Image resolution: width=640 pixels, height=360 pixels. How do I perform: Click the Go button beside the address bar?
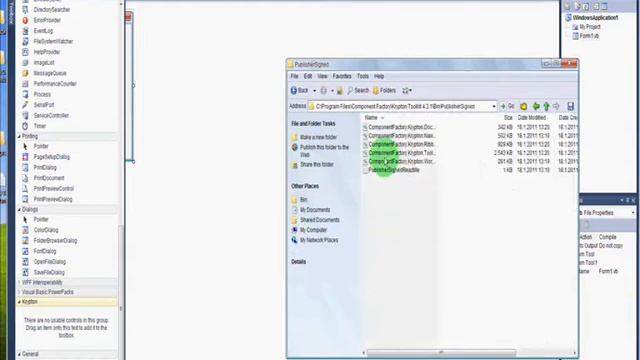(507, 106)
